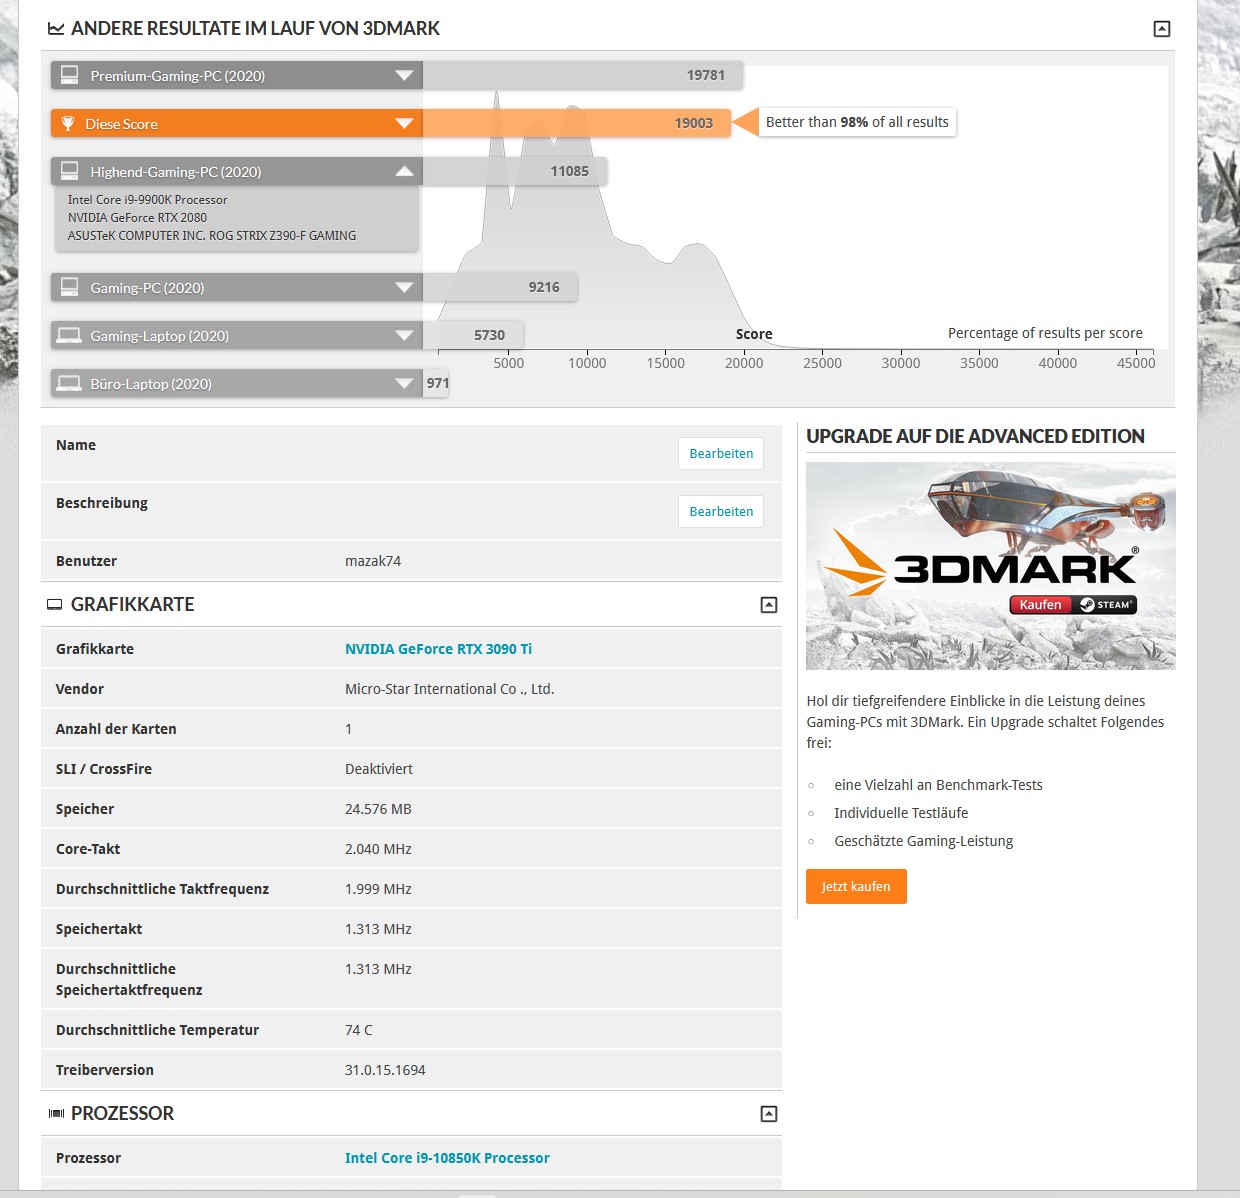Click the driver version 31.0.15.1694

385,1070
